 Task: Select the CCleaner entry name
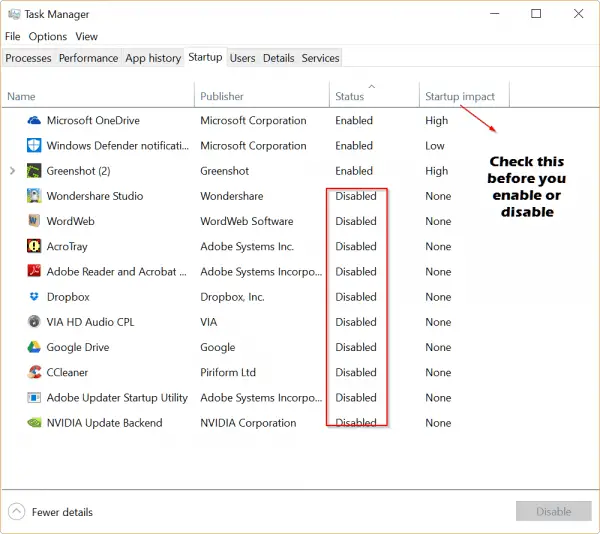coord(67,373)
